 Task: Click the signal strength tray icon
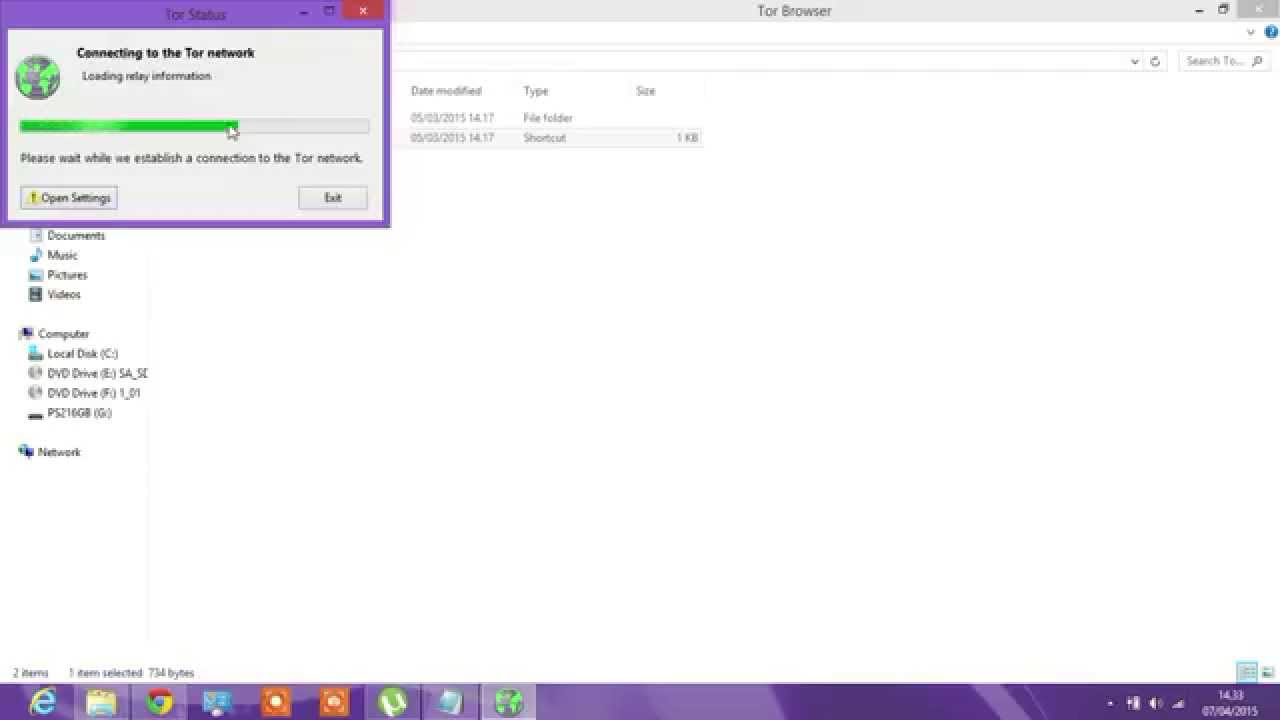pyautogui.click(x=1178, y=703)
